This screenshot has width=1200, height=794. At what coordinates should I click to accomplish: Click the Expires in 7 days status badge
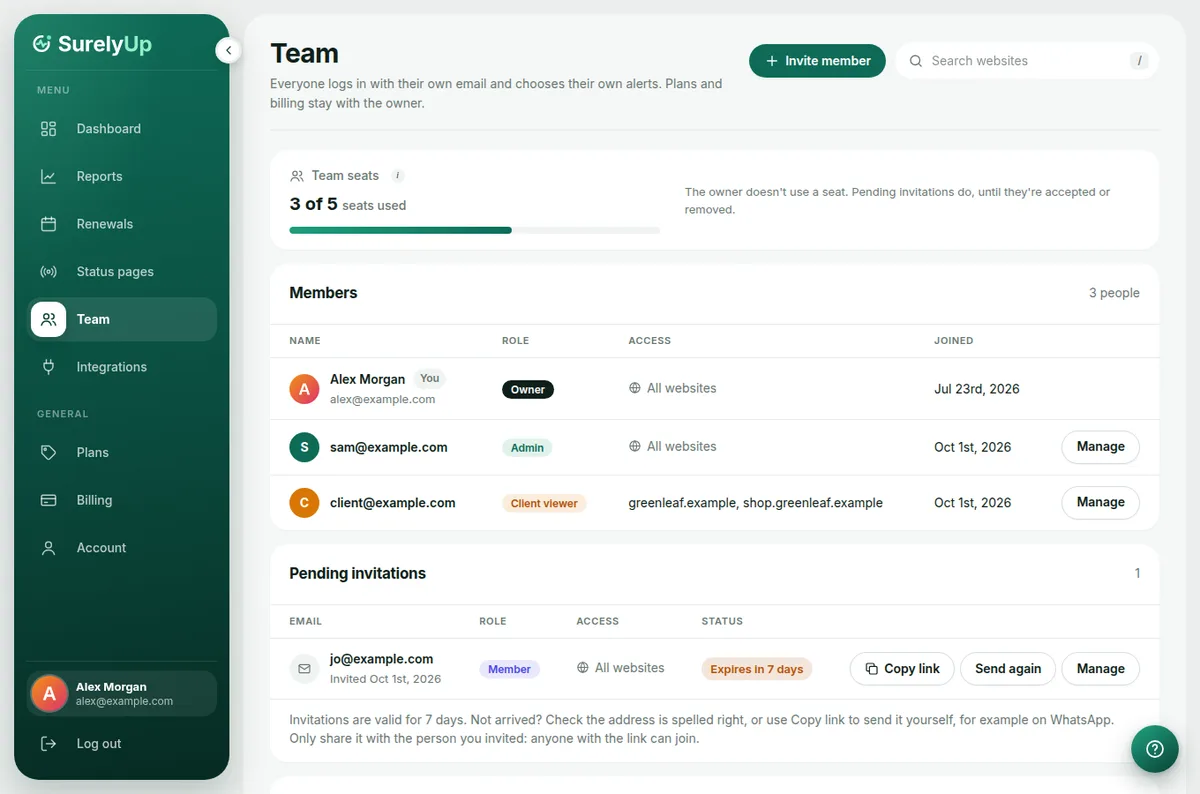757,669
